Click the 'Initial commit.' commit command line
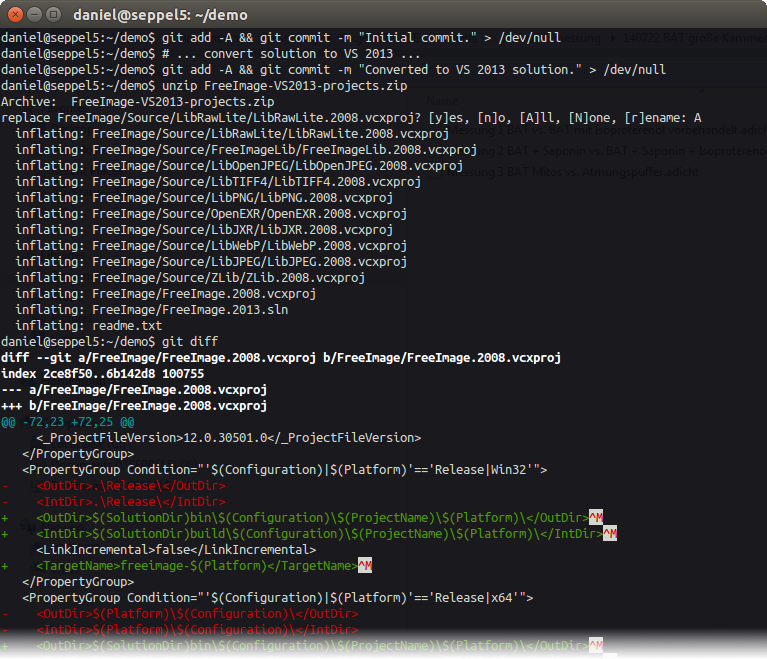The height and width of the screenshot is (659, 767). coord(281,38)
